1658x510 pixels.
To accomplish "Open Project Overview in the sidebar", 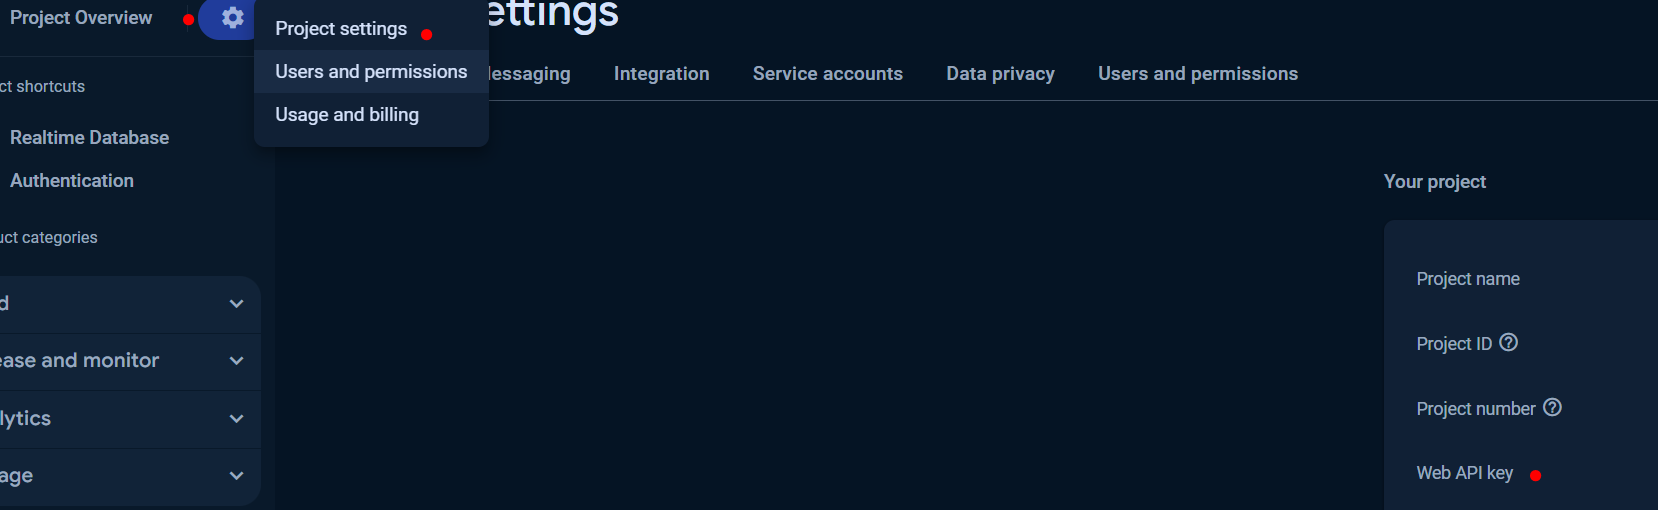I will 81,18.
